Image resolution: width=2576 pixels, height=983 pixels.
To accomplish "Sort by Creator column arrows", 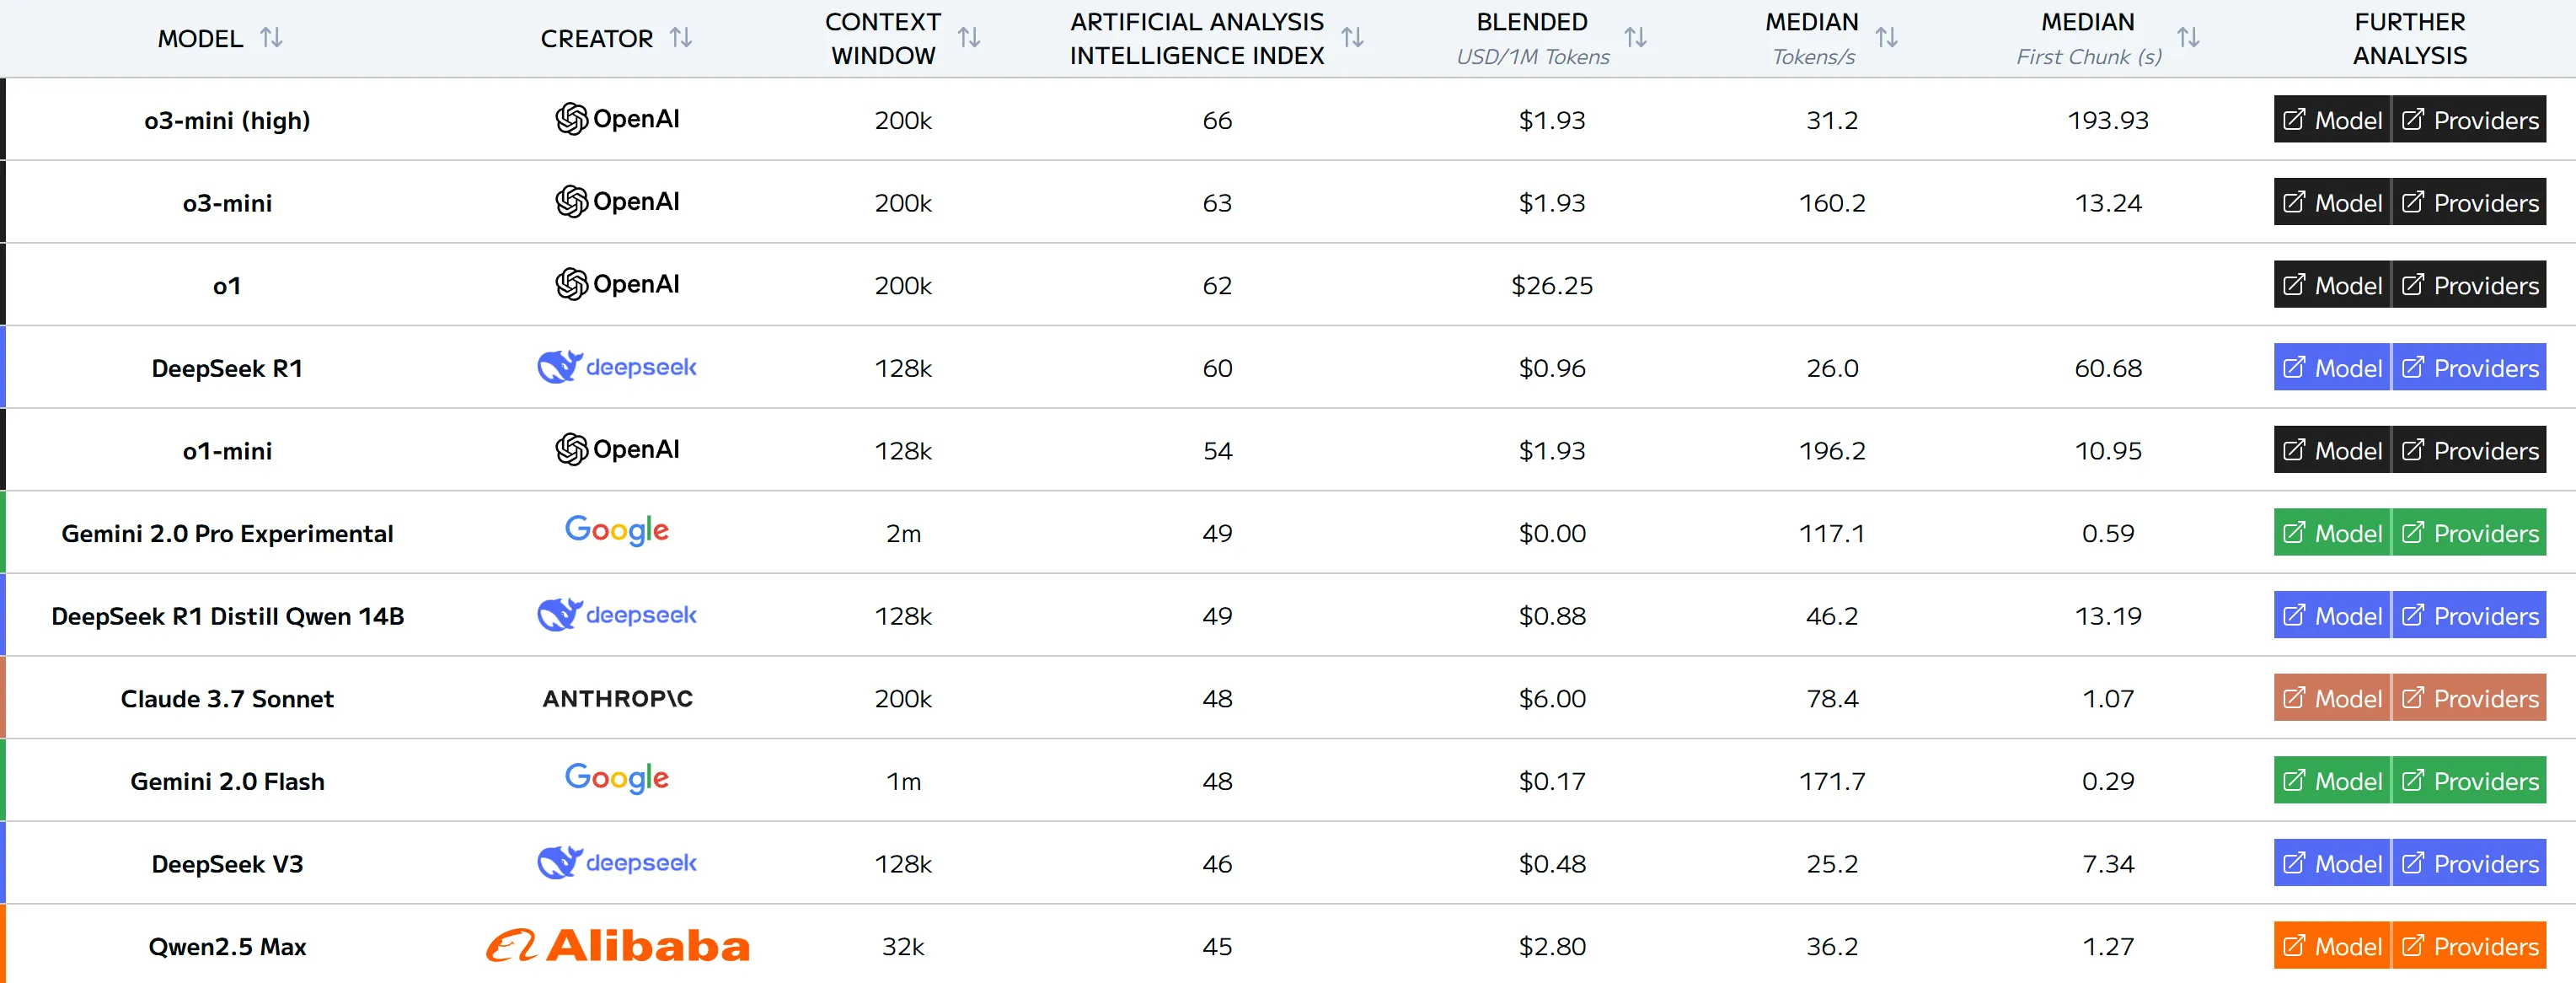I will (681, 38).
